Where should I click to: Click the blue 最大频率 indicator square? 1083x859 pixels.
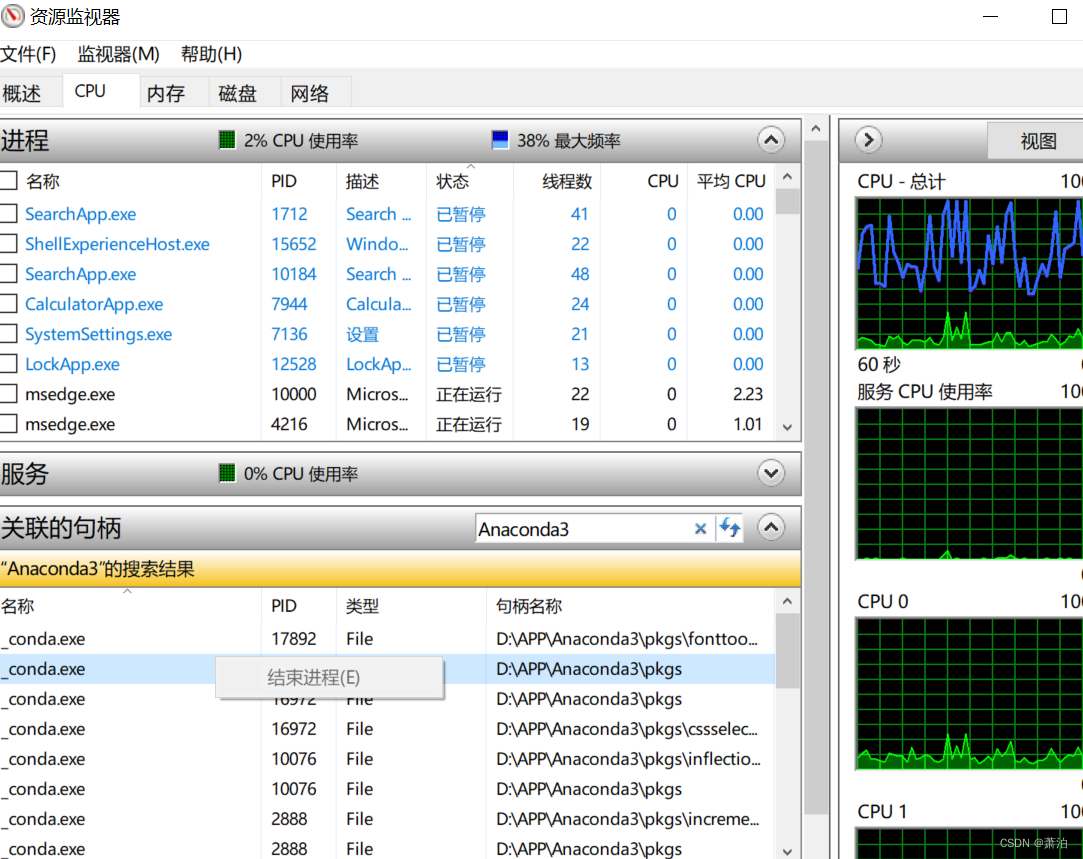pyautogui.click(x=499, y=140)
